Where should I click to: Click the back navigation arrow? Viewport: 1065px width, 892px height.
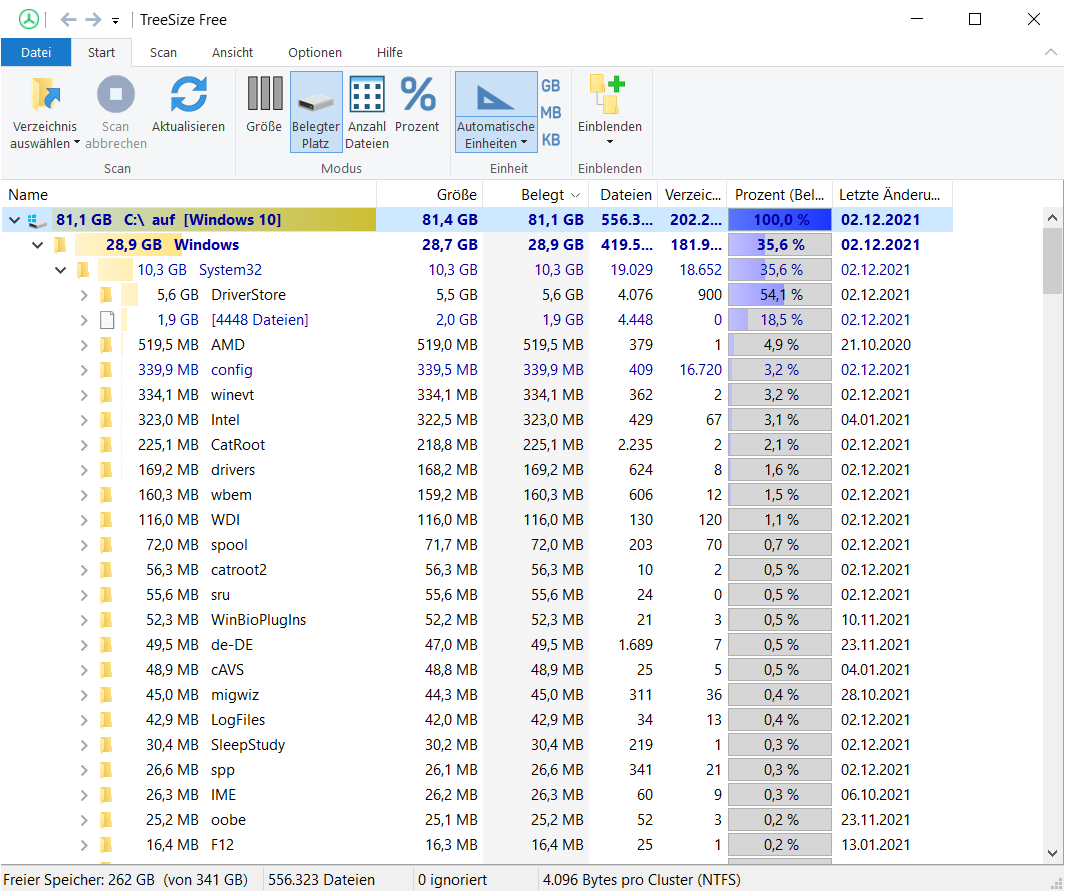[68, 20]
